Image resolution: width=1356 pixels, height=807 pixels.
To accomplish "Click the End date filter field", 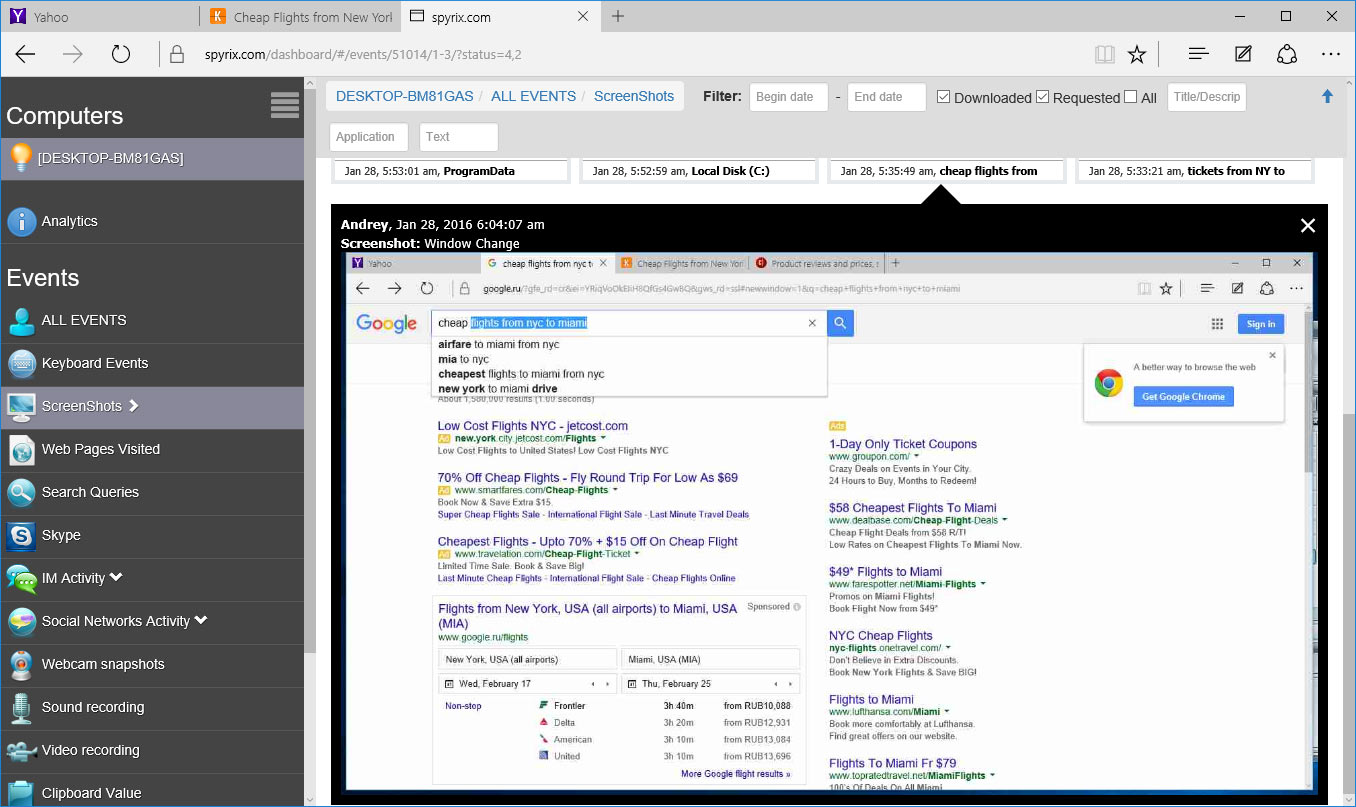I will pos(886,97).
